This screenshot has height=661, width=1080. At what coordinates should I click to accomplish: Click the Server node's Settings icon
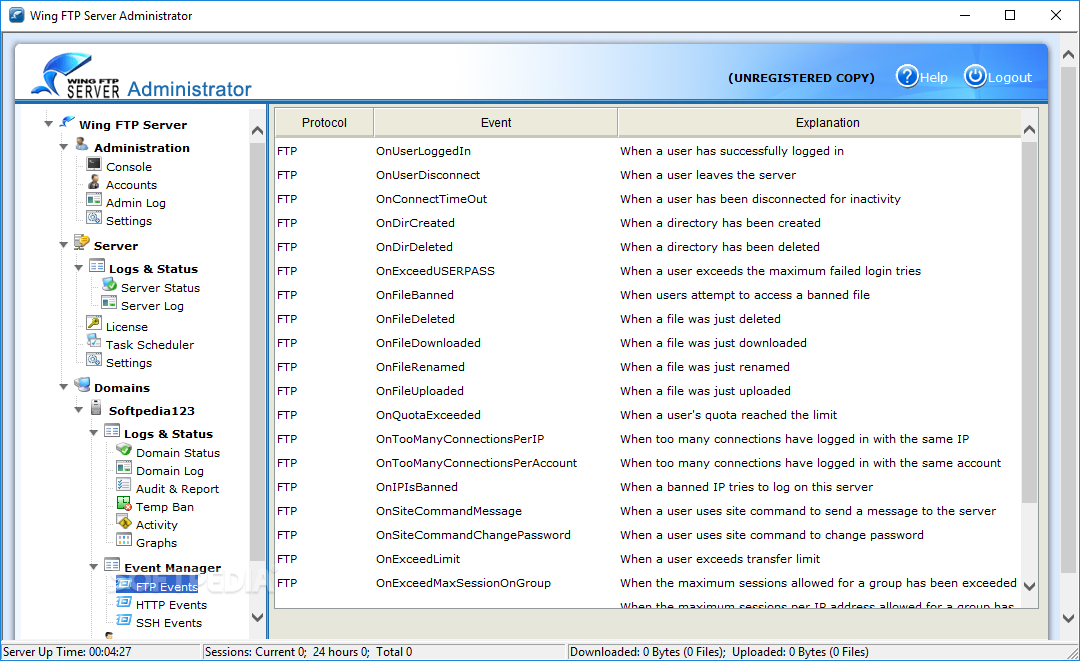94,359
